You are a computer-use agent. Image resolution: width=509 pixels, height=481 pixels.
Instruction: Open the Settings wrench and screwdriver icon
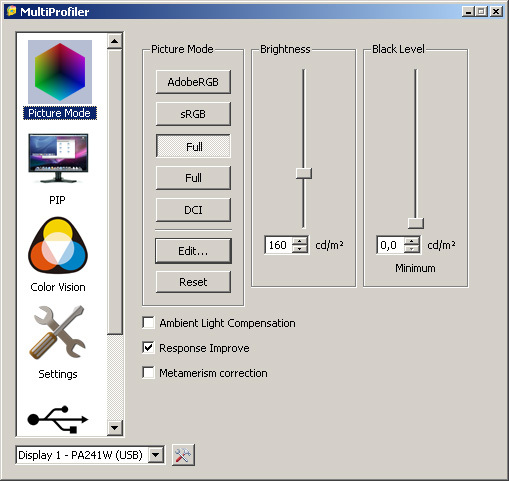[x=58, y=332]
